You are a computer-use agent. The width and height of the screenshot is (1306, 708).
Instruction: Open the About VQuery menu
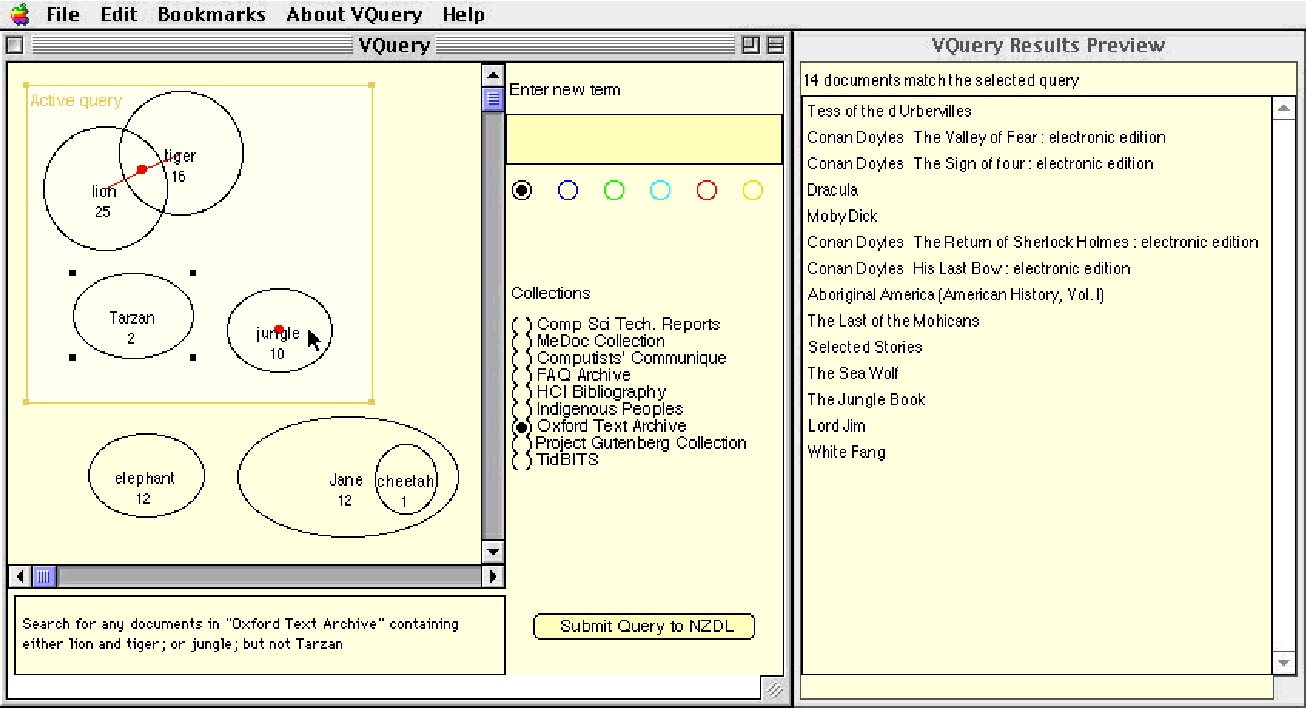354,15
